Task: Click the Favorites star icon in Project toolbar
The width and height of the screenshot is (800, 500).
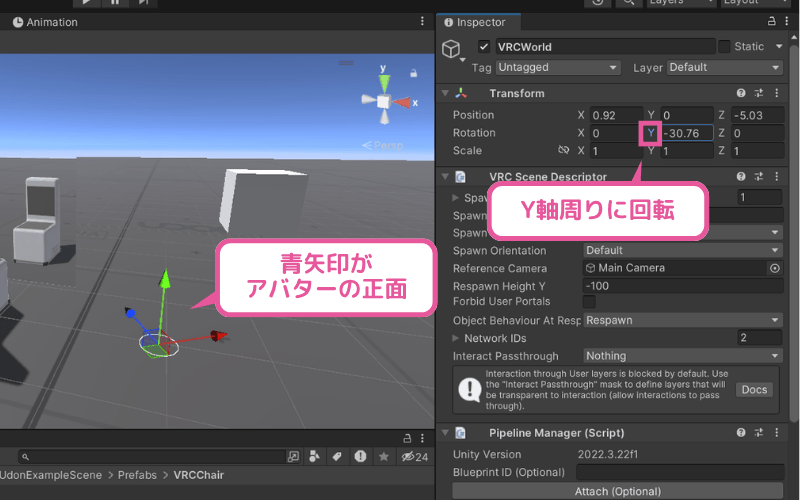Action: click(384, 456)
